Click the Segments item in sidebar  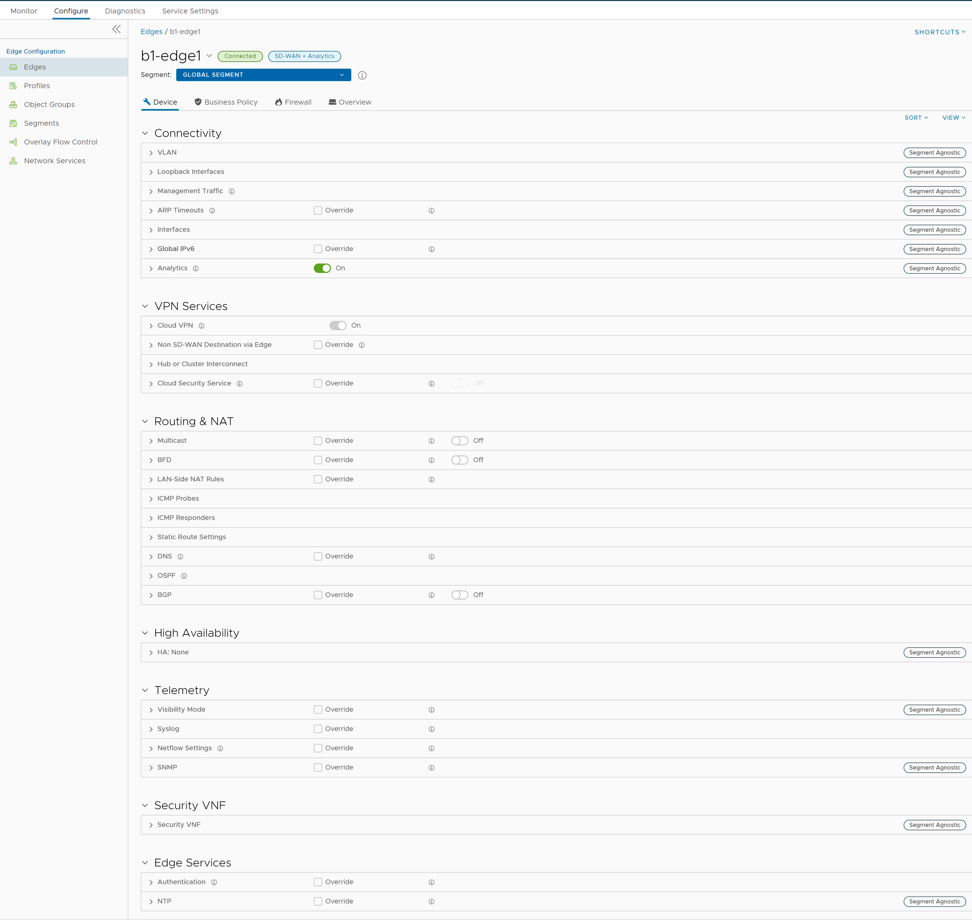41,123
